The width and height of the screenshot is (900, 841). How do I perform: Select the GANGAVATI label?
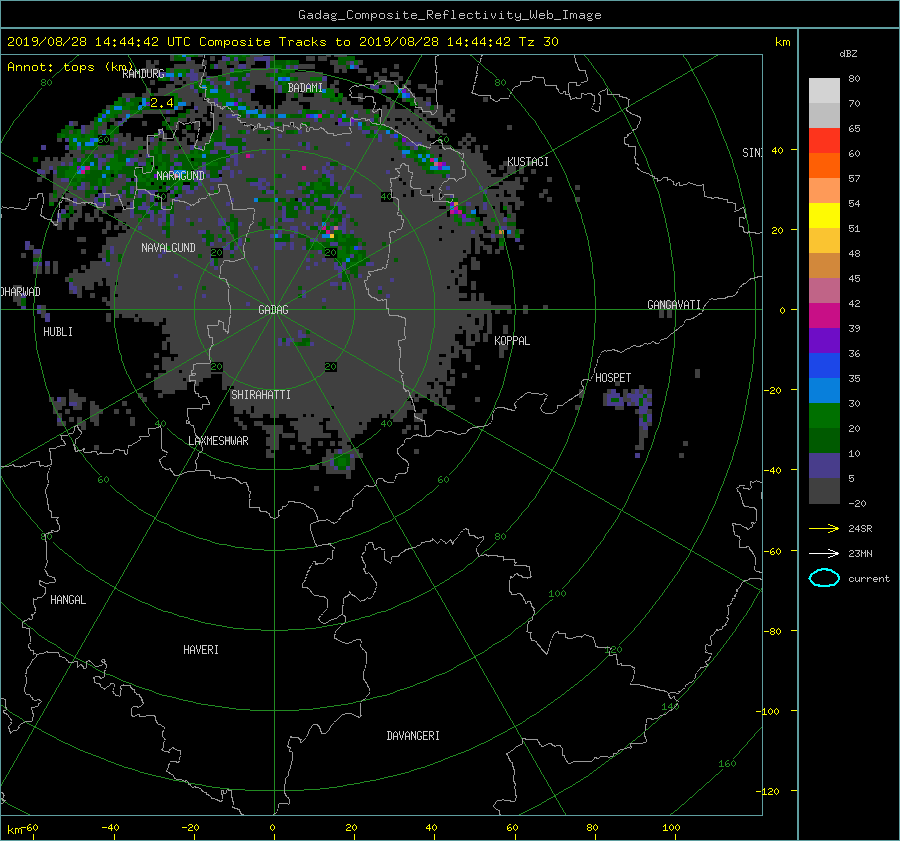[x=674, y=305]
